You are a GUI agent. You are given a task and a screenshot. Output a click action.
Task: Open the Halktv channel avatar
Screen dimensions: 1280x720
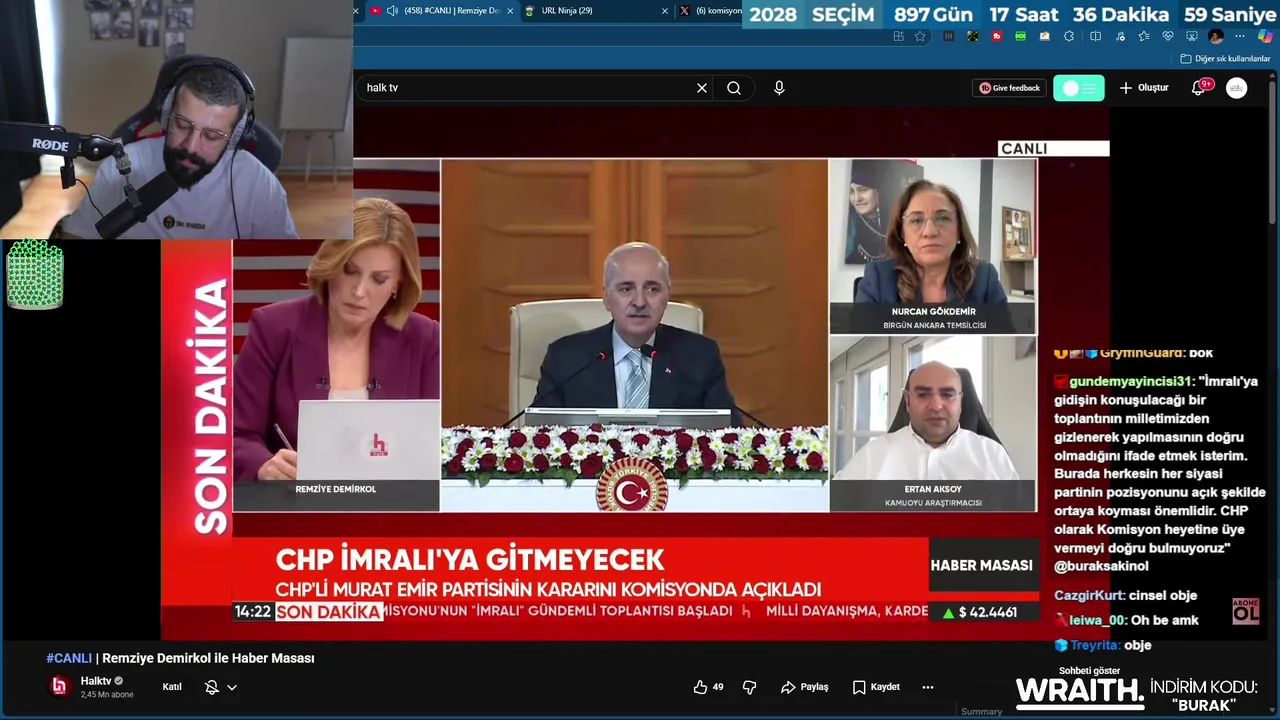tap(59, 686)
